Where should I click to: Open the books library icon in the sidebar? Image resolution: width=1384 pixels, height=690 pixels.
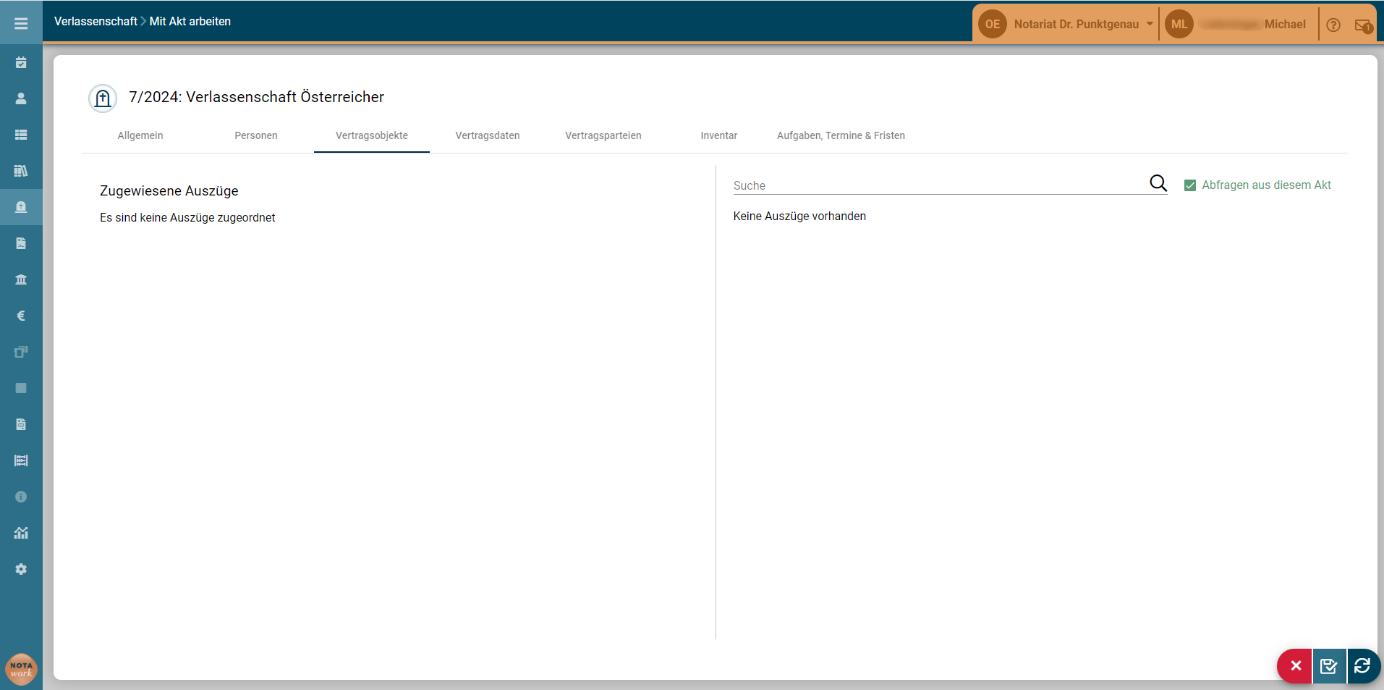[21, 171]
